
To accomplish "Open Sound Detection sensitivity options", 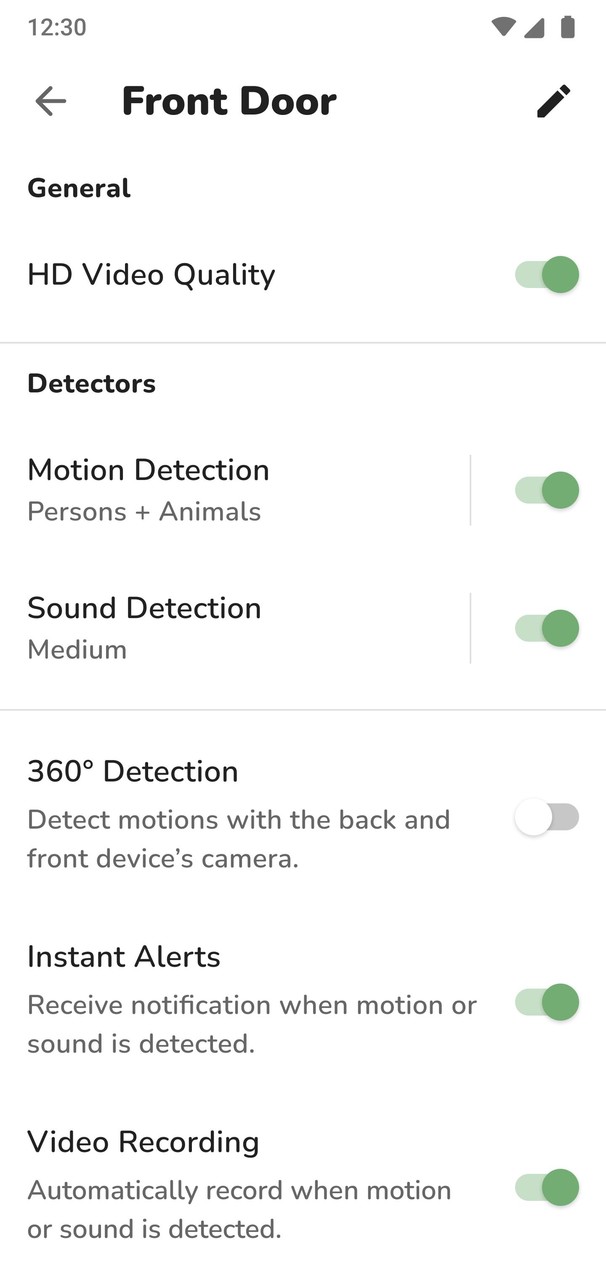I will 144,608.
